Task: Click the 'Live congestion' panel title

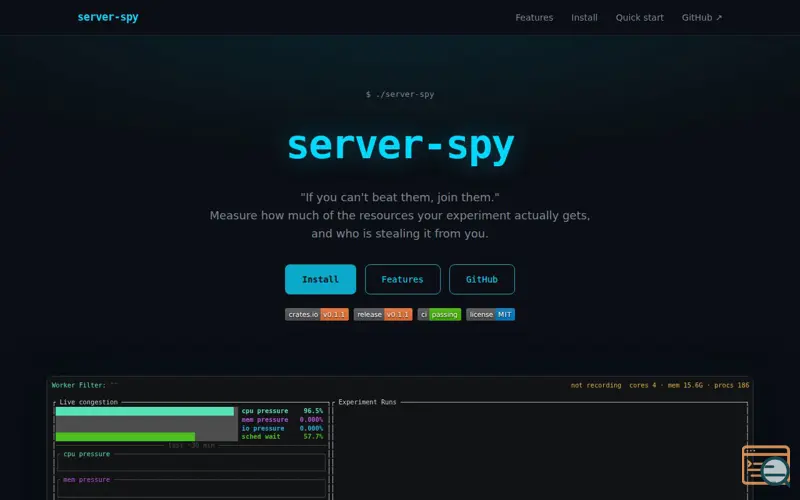Action: click(88, 402)
